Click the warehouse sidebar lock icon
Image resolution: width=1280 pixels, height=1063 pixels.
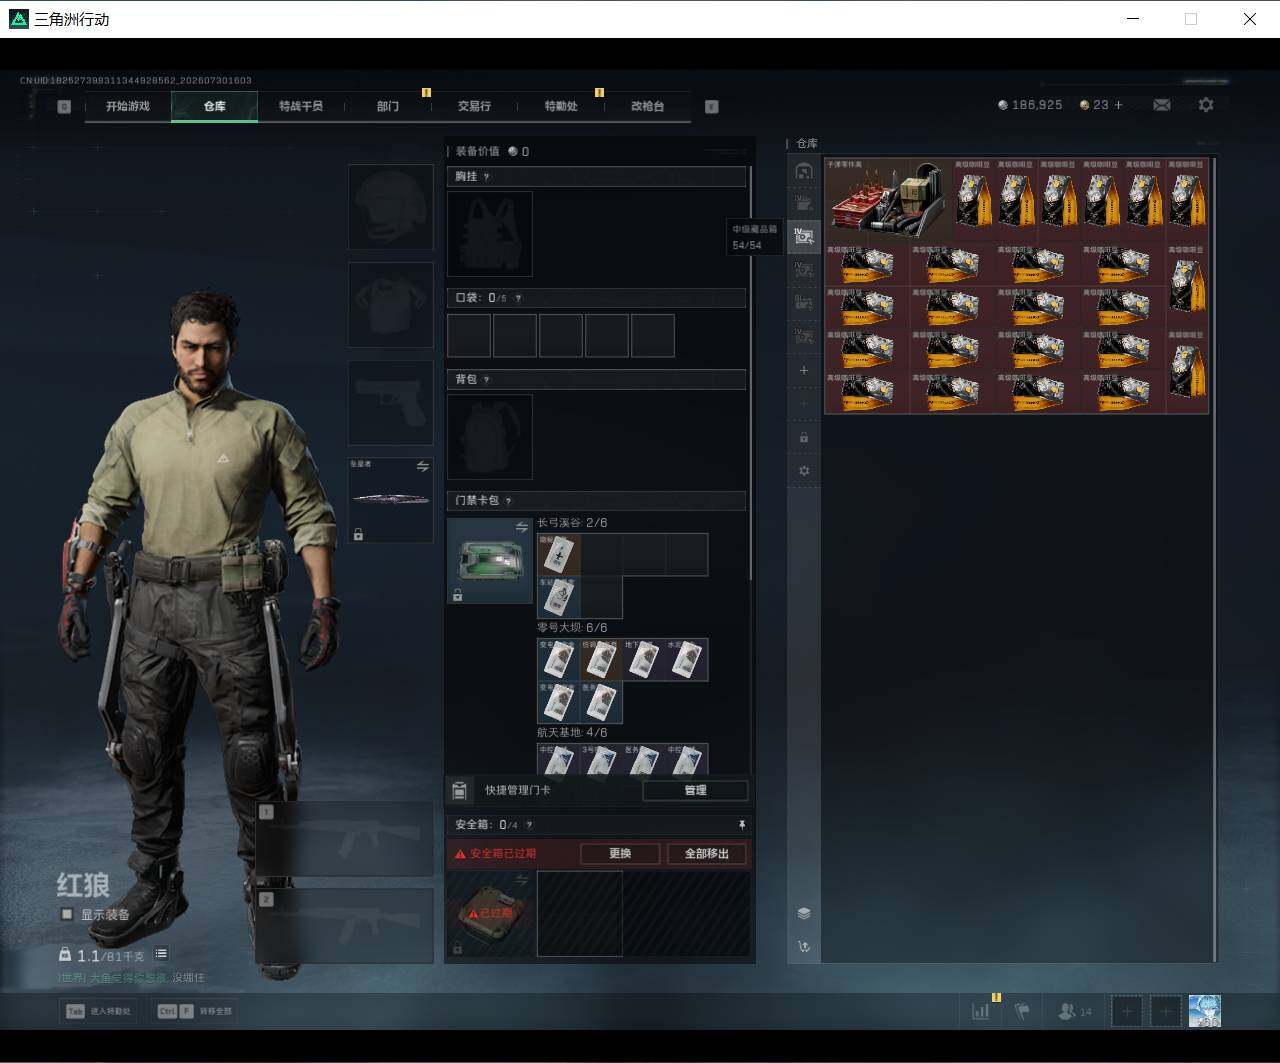pos(804,438)
